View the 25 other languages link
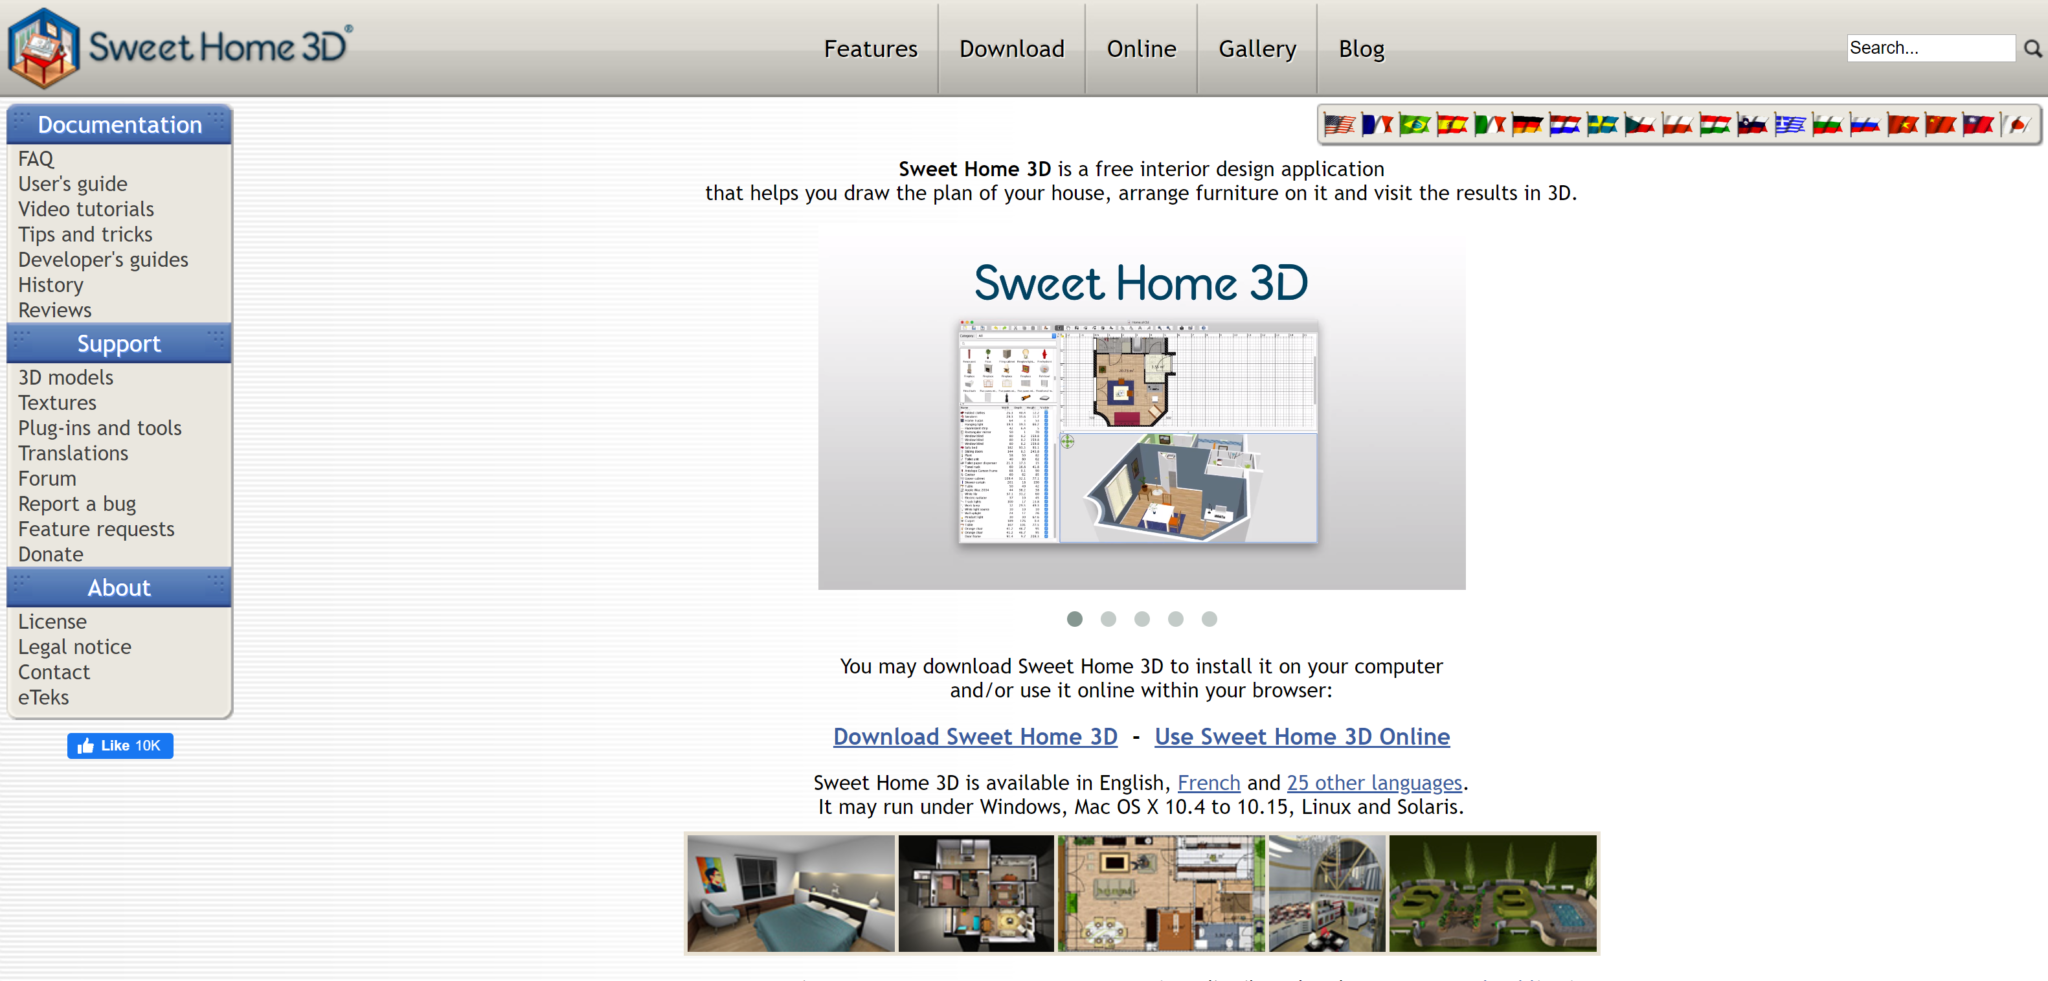Screen dimensions: 2048x981 click(1374, 782)
